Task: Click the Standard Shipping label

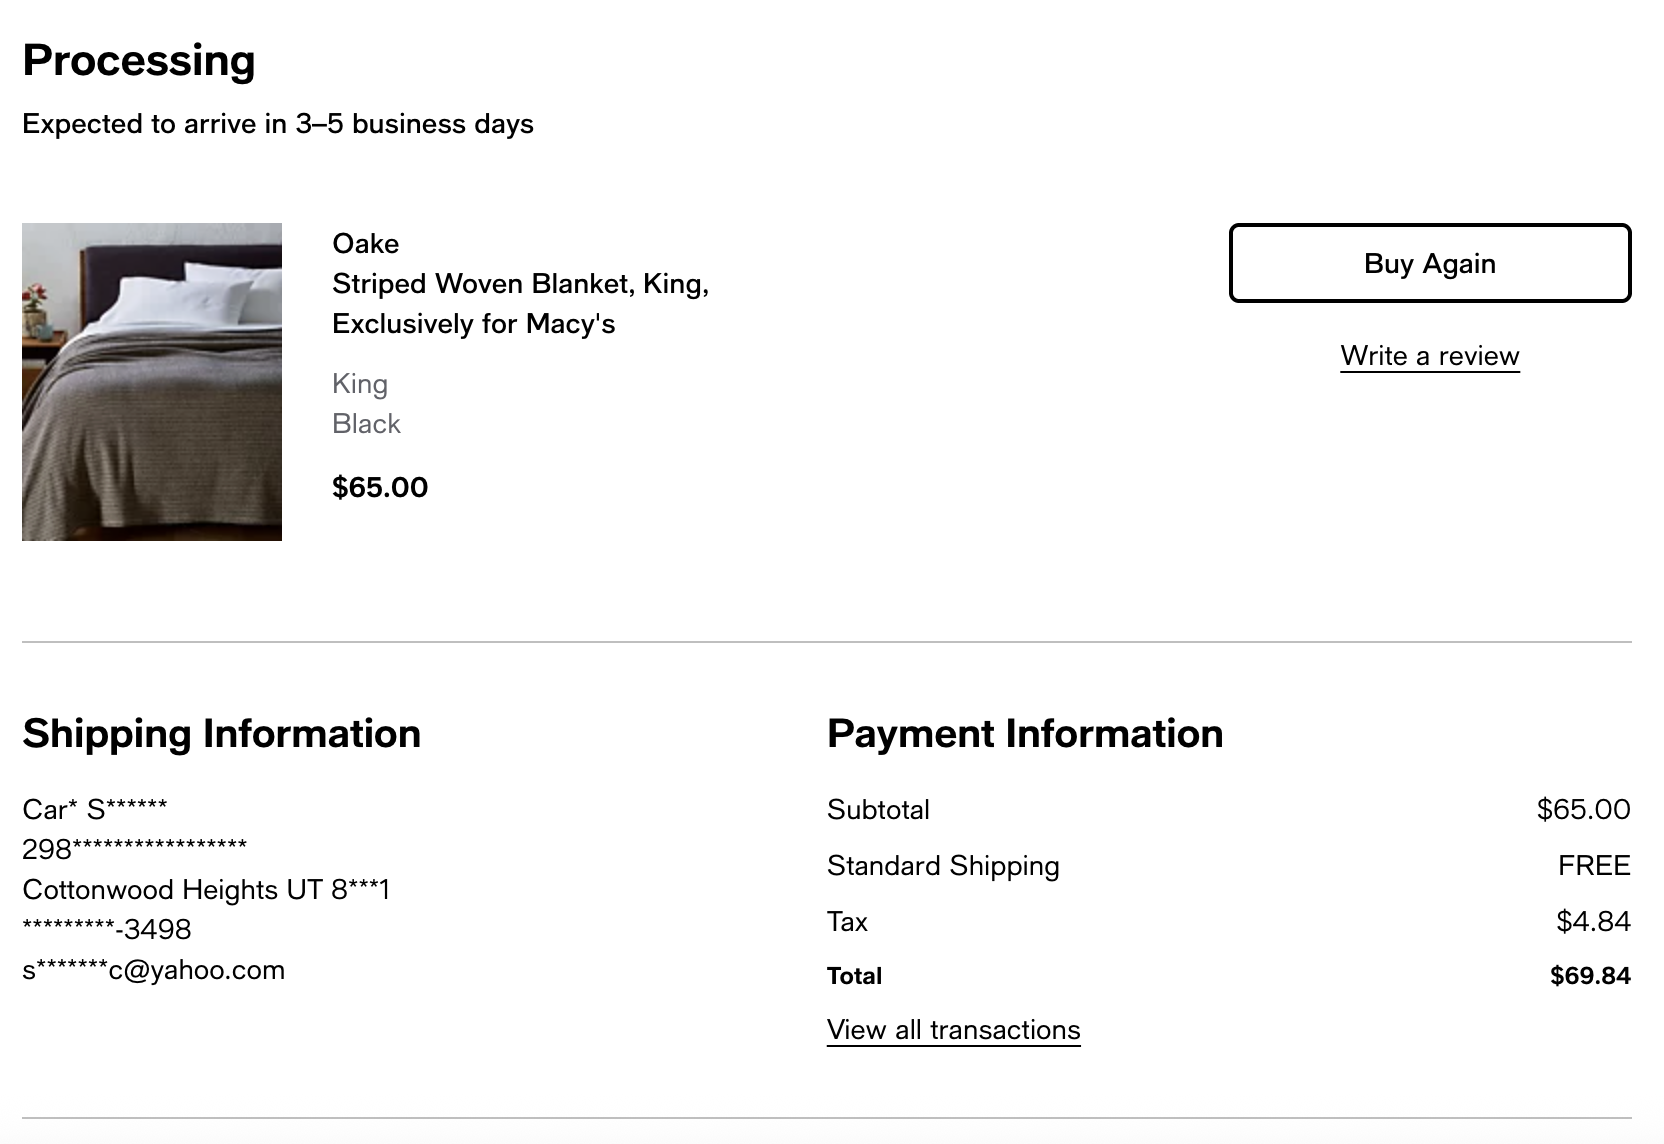Action: [x=943, y=866]
